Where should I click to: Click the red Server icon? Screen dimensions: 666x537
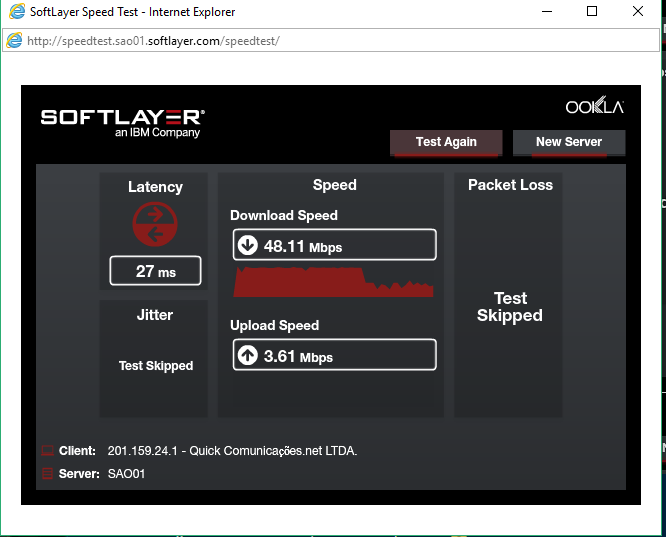[x=47, y=474]
